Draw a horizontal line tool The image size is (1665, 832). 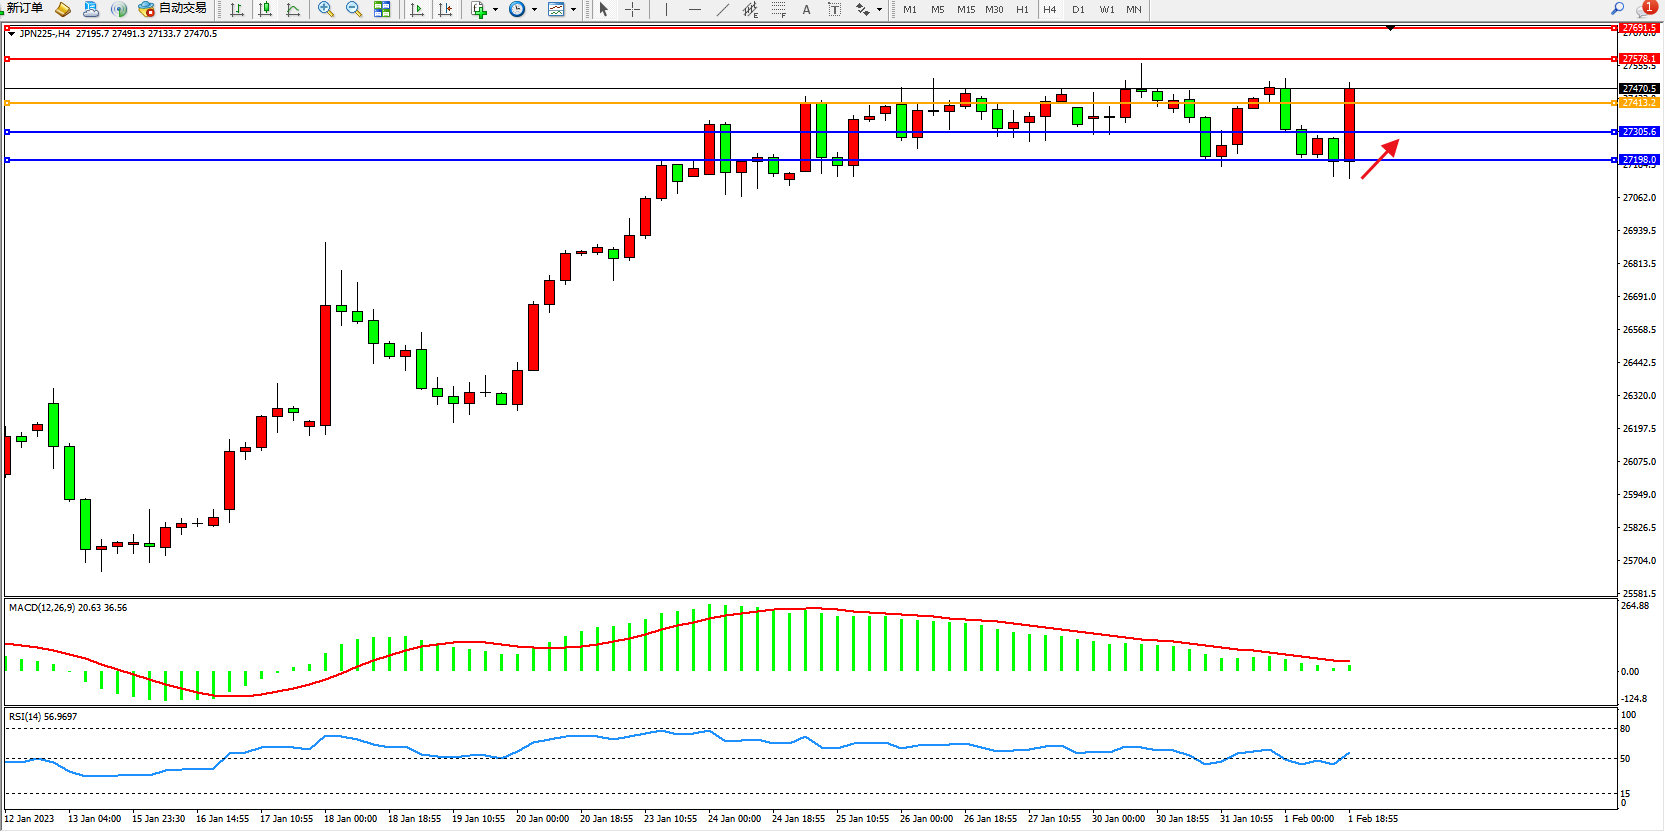click(x=694, y=9)
